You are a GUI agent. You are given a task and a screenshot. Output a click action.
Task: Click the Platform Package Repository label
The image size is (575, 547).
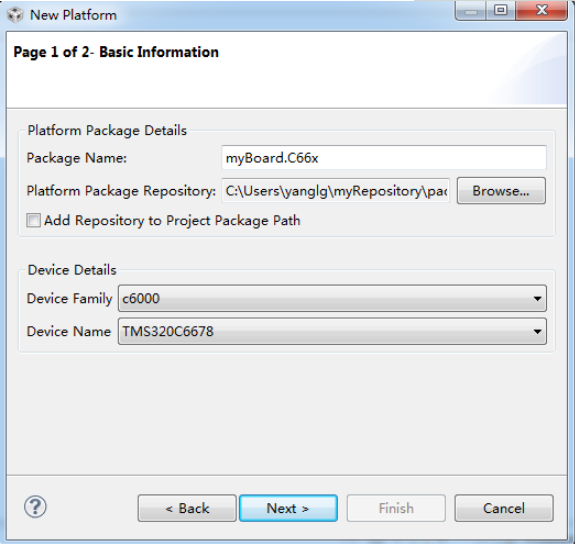(121, 191)
